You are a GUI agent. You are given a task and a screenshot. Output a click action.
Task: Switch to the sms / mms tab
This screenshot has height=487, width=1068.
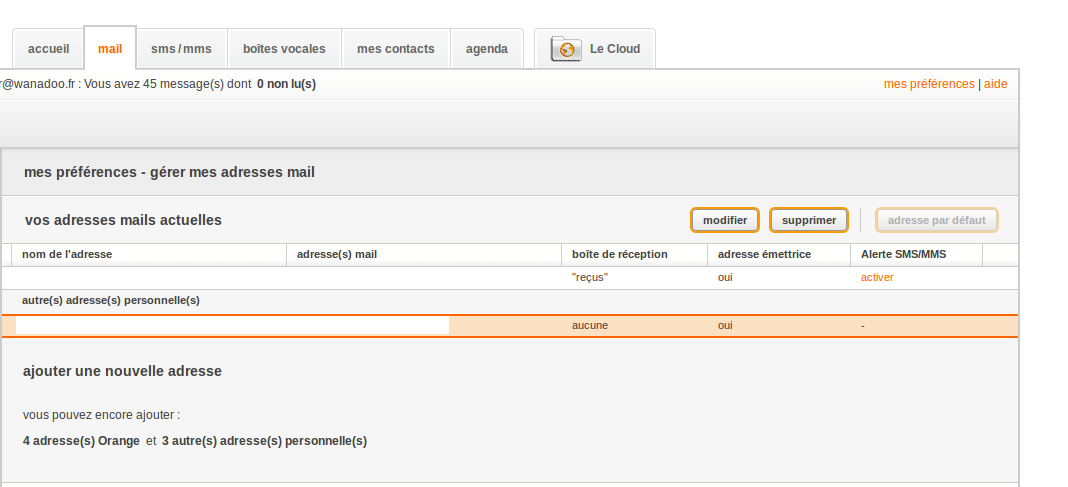[x=181, y=48]
